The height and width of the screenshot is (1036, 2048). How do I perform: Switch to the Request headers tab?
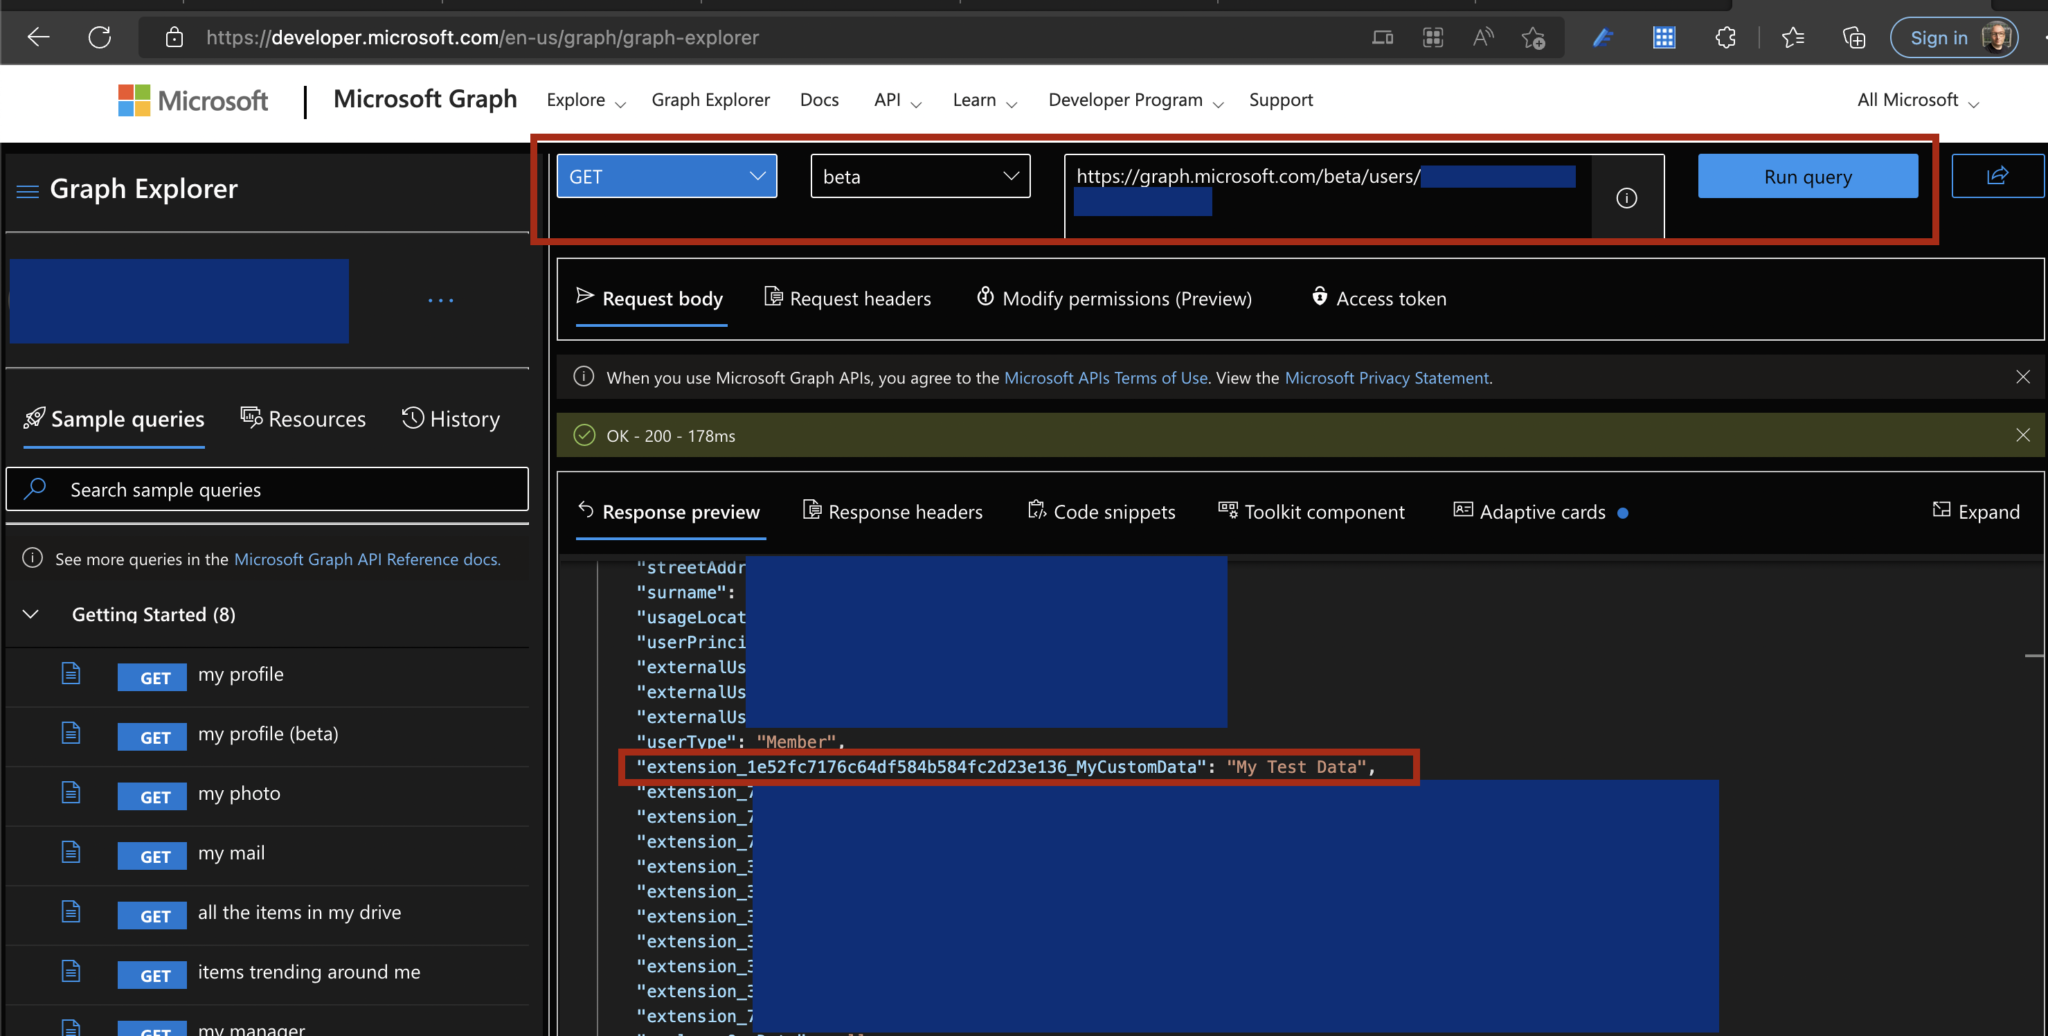[x=848, y=298]
